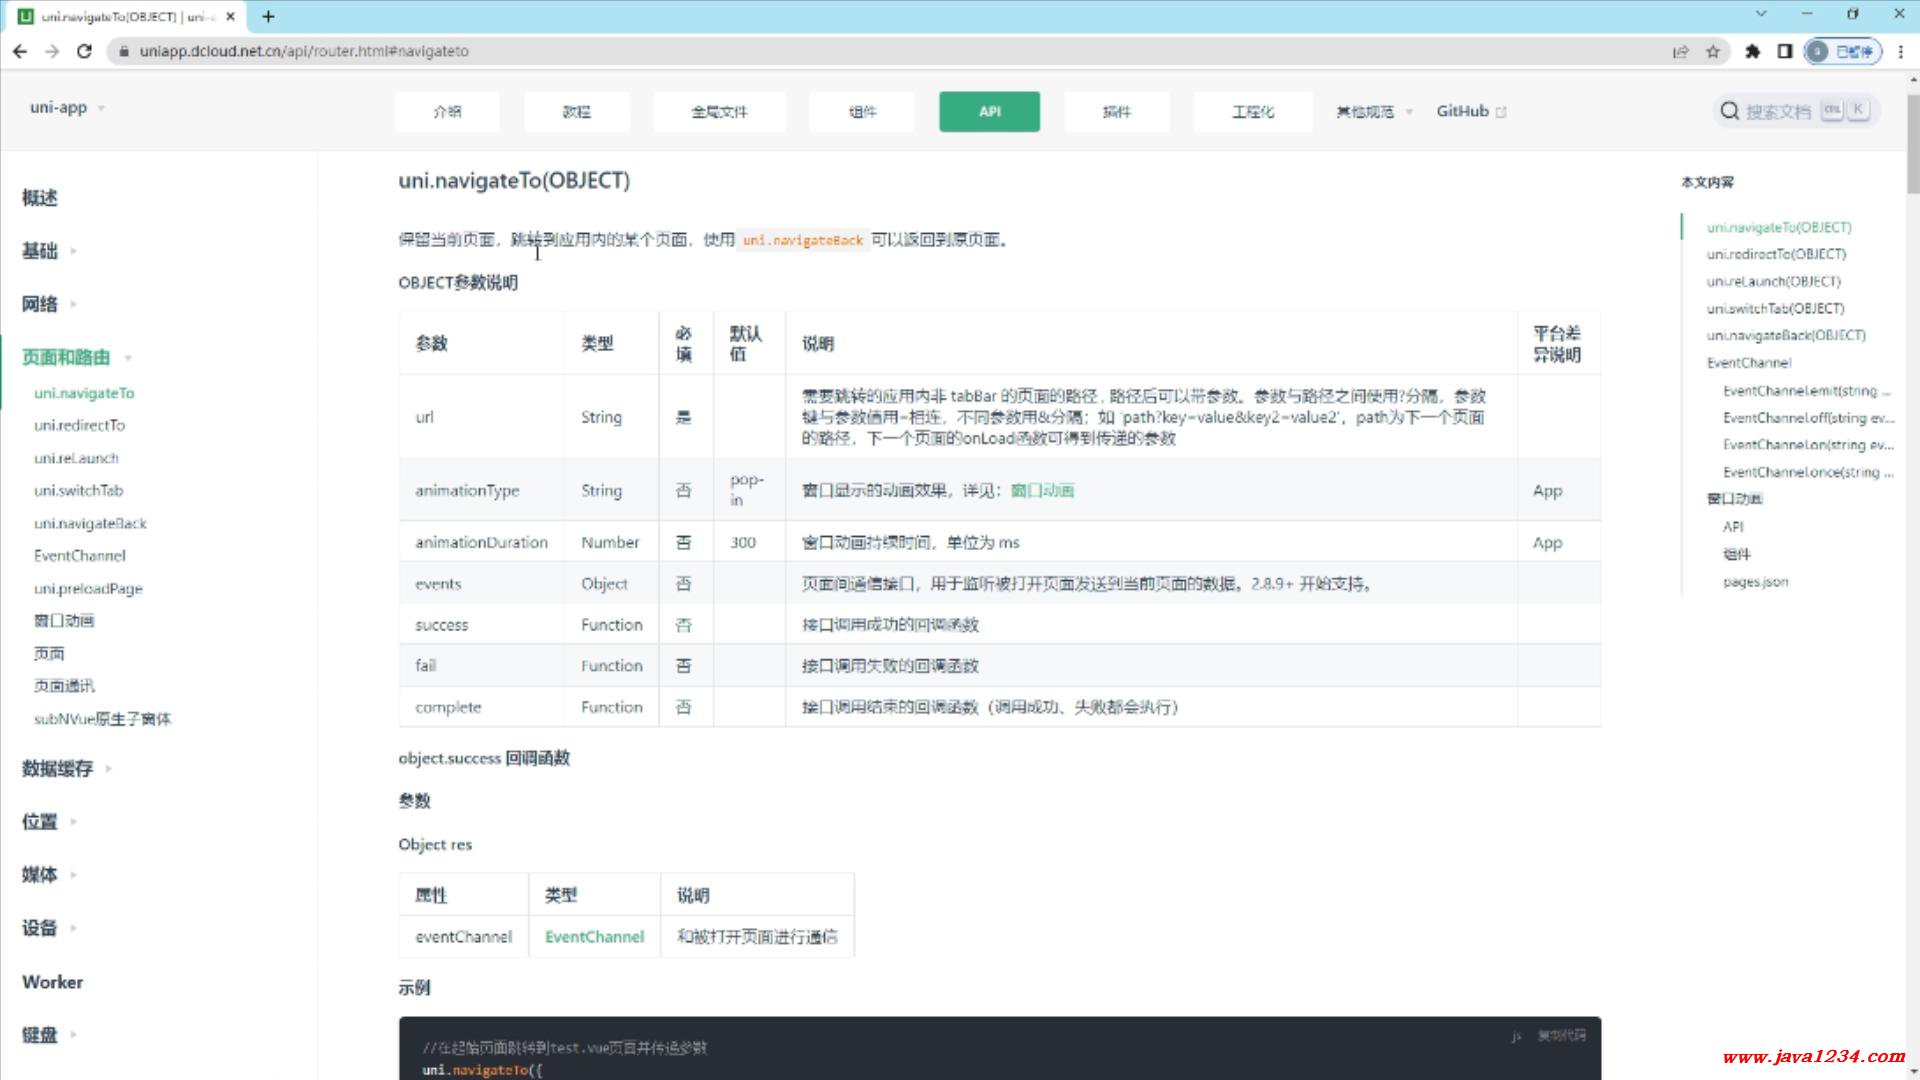This screenshot has height=1080, width=1920.
Task: Open the Chrome three-dot menu
Action: tap(1901, 51)
